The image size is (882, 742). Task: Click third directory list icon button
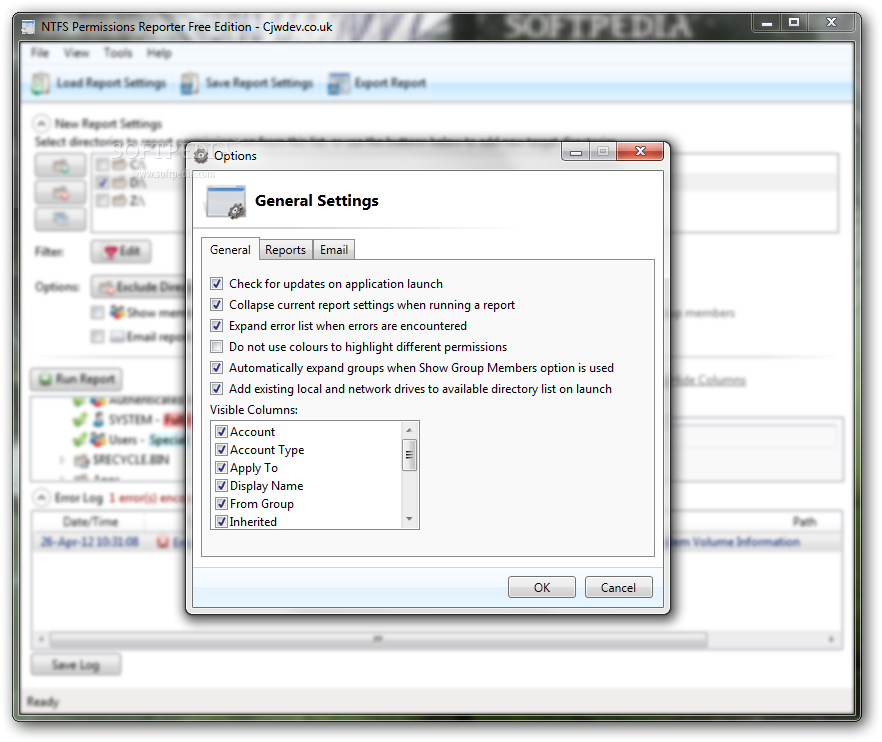click(x=61, y=219)
